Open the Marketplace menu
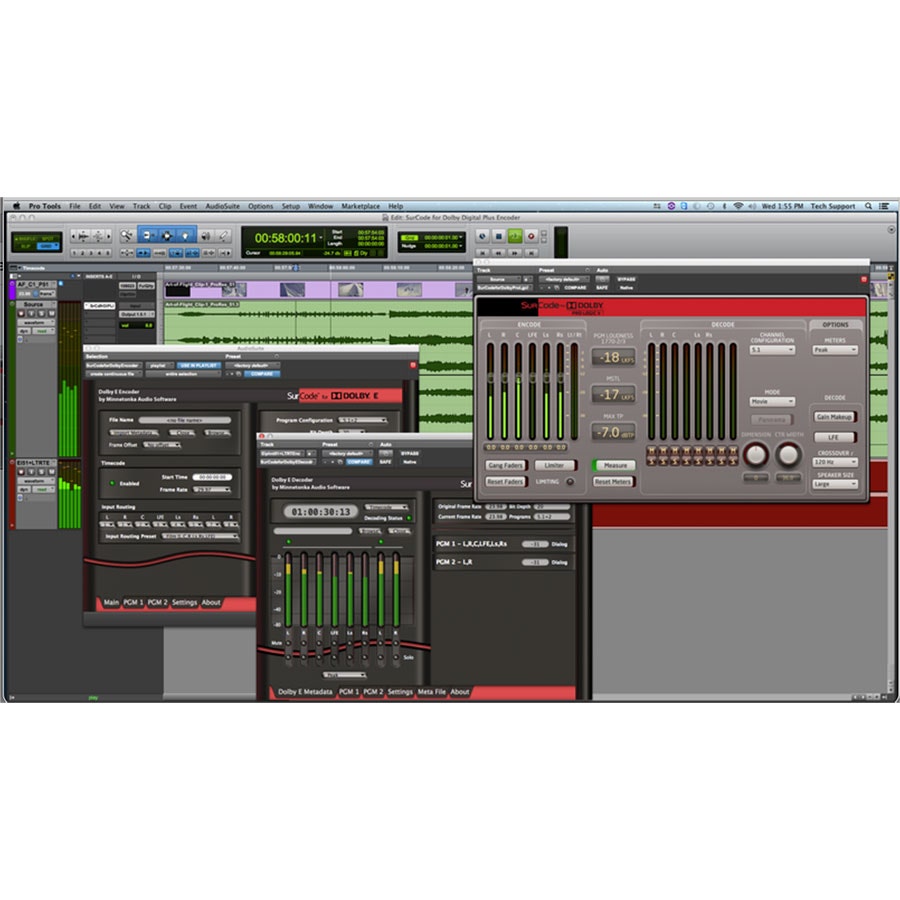 coord(360,206)
